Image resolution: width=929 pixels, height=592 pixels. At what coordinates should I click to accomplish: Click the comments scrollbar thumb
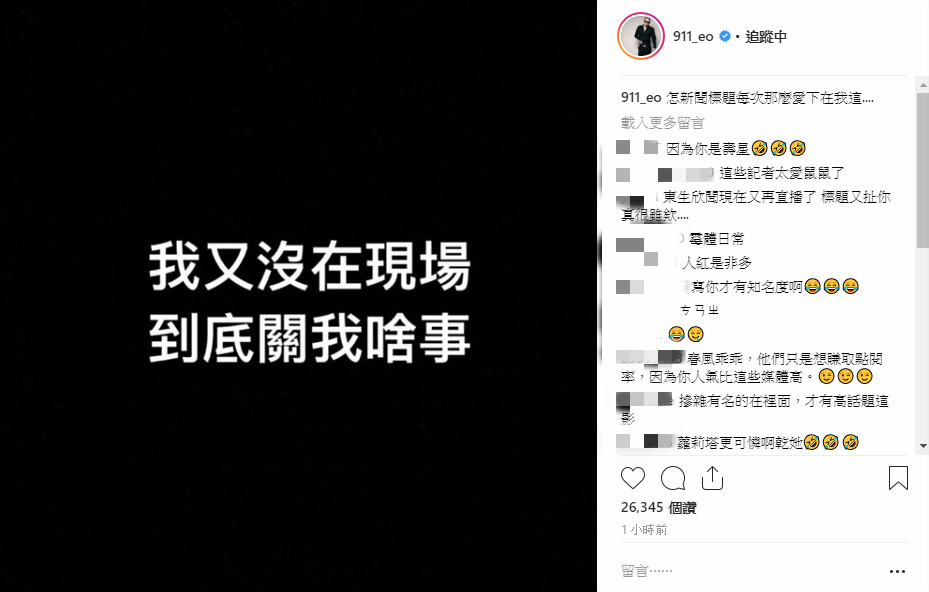(x=923, y=169)
